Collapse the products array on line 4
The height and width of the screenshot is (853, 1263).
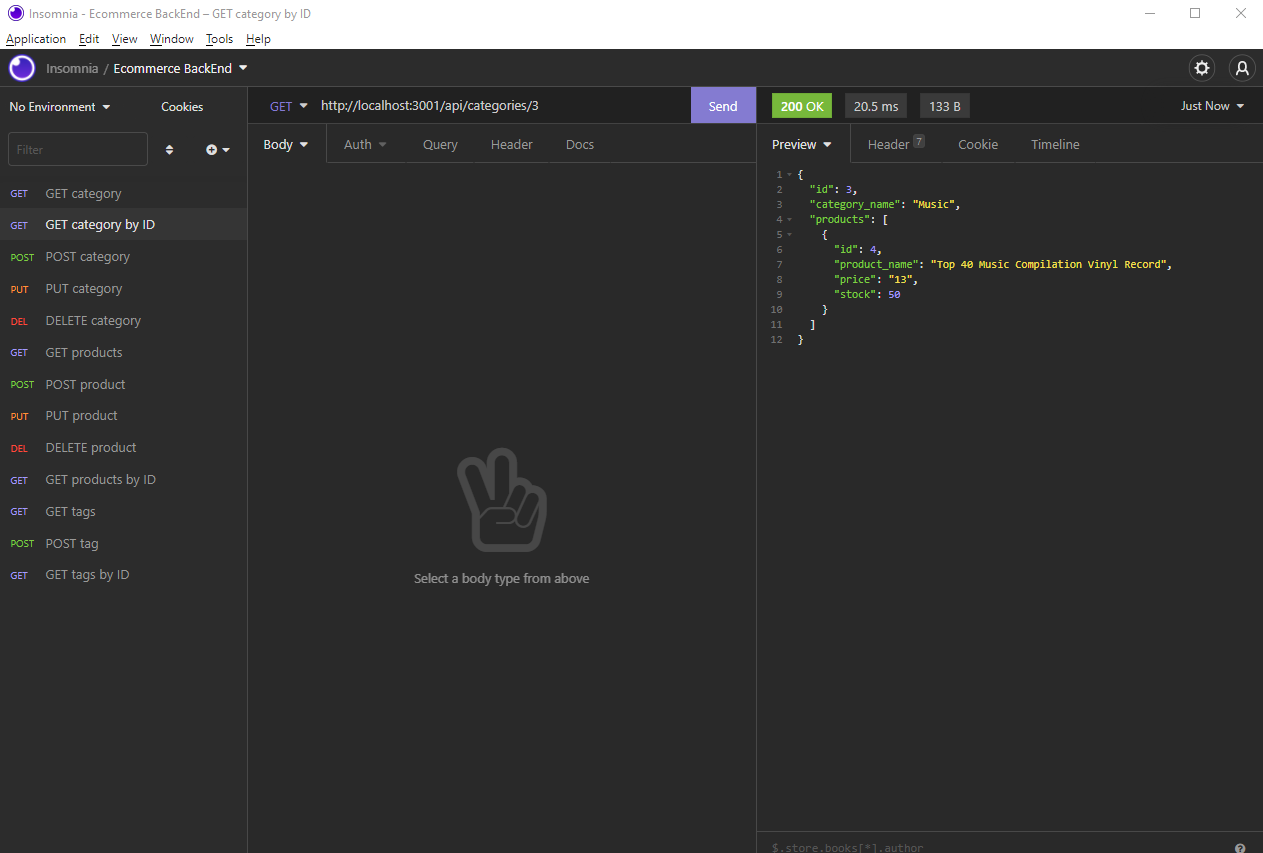(787, 219)
